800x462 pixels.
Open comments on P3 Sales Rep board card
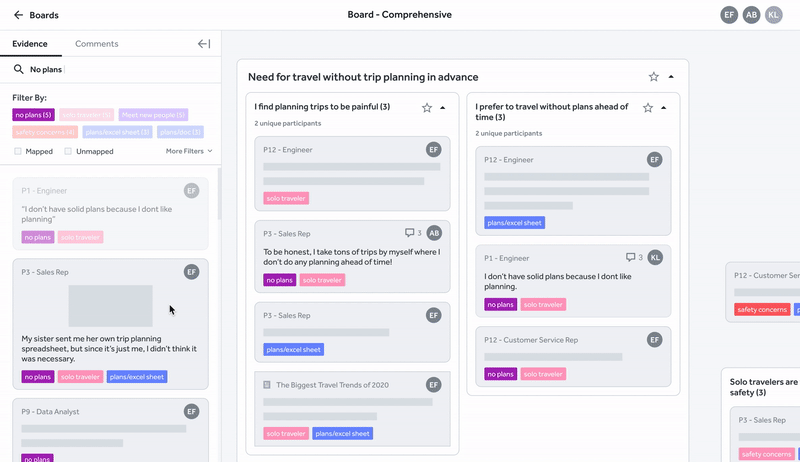pos(413,233)
